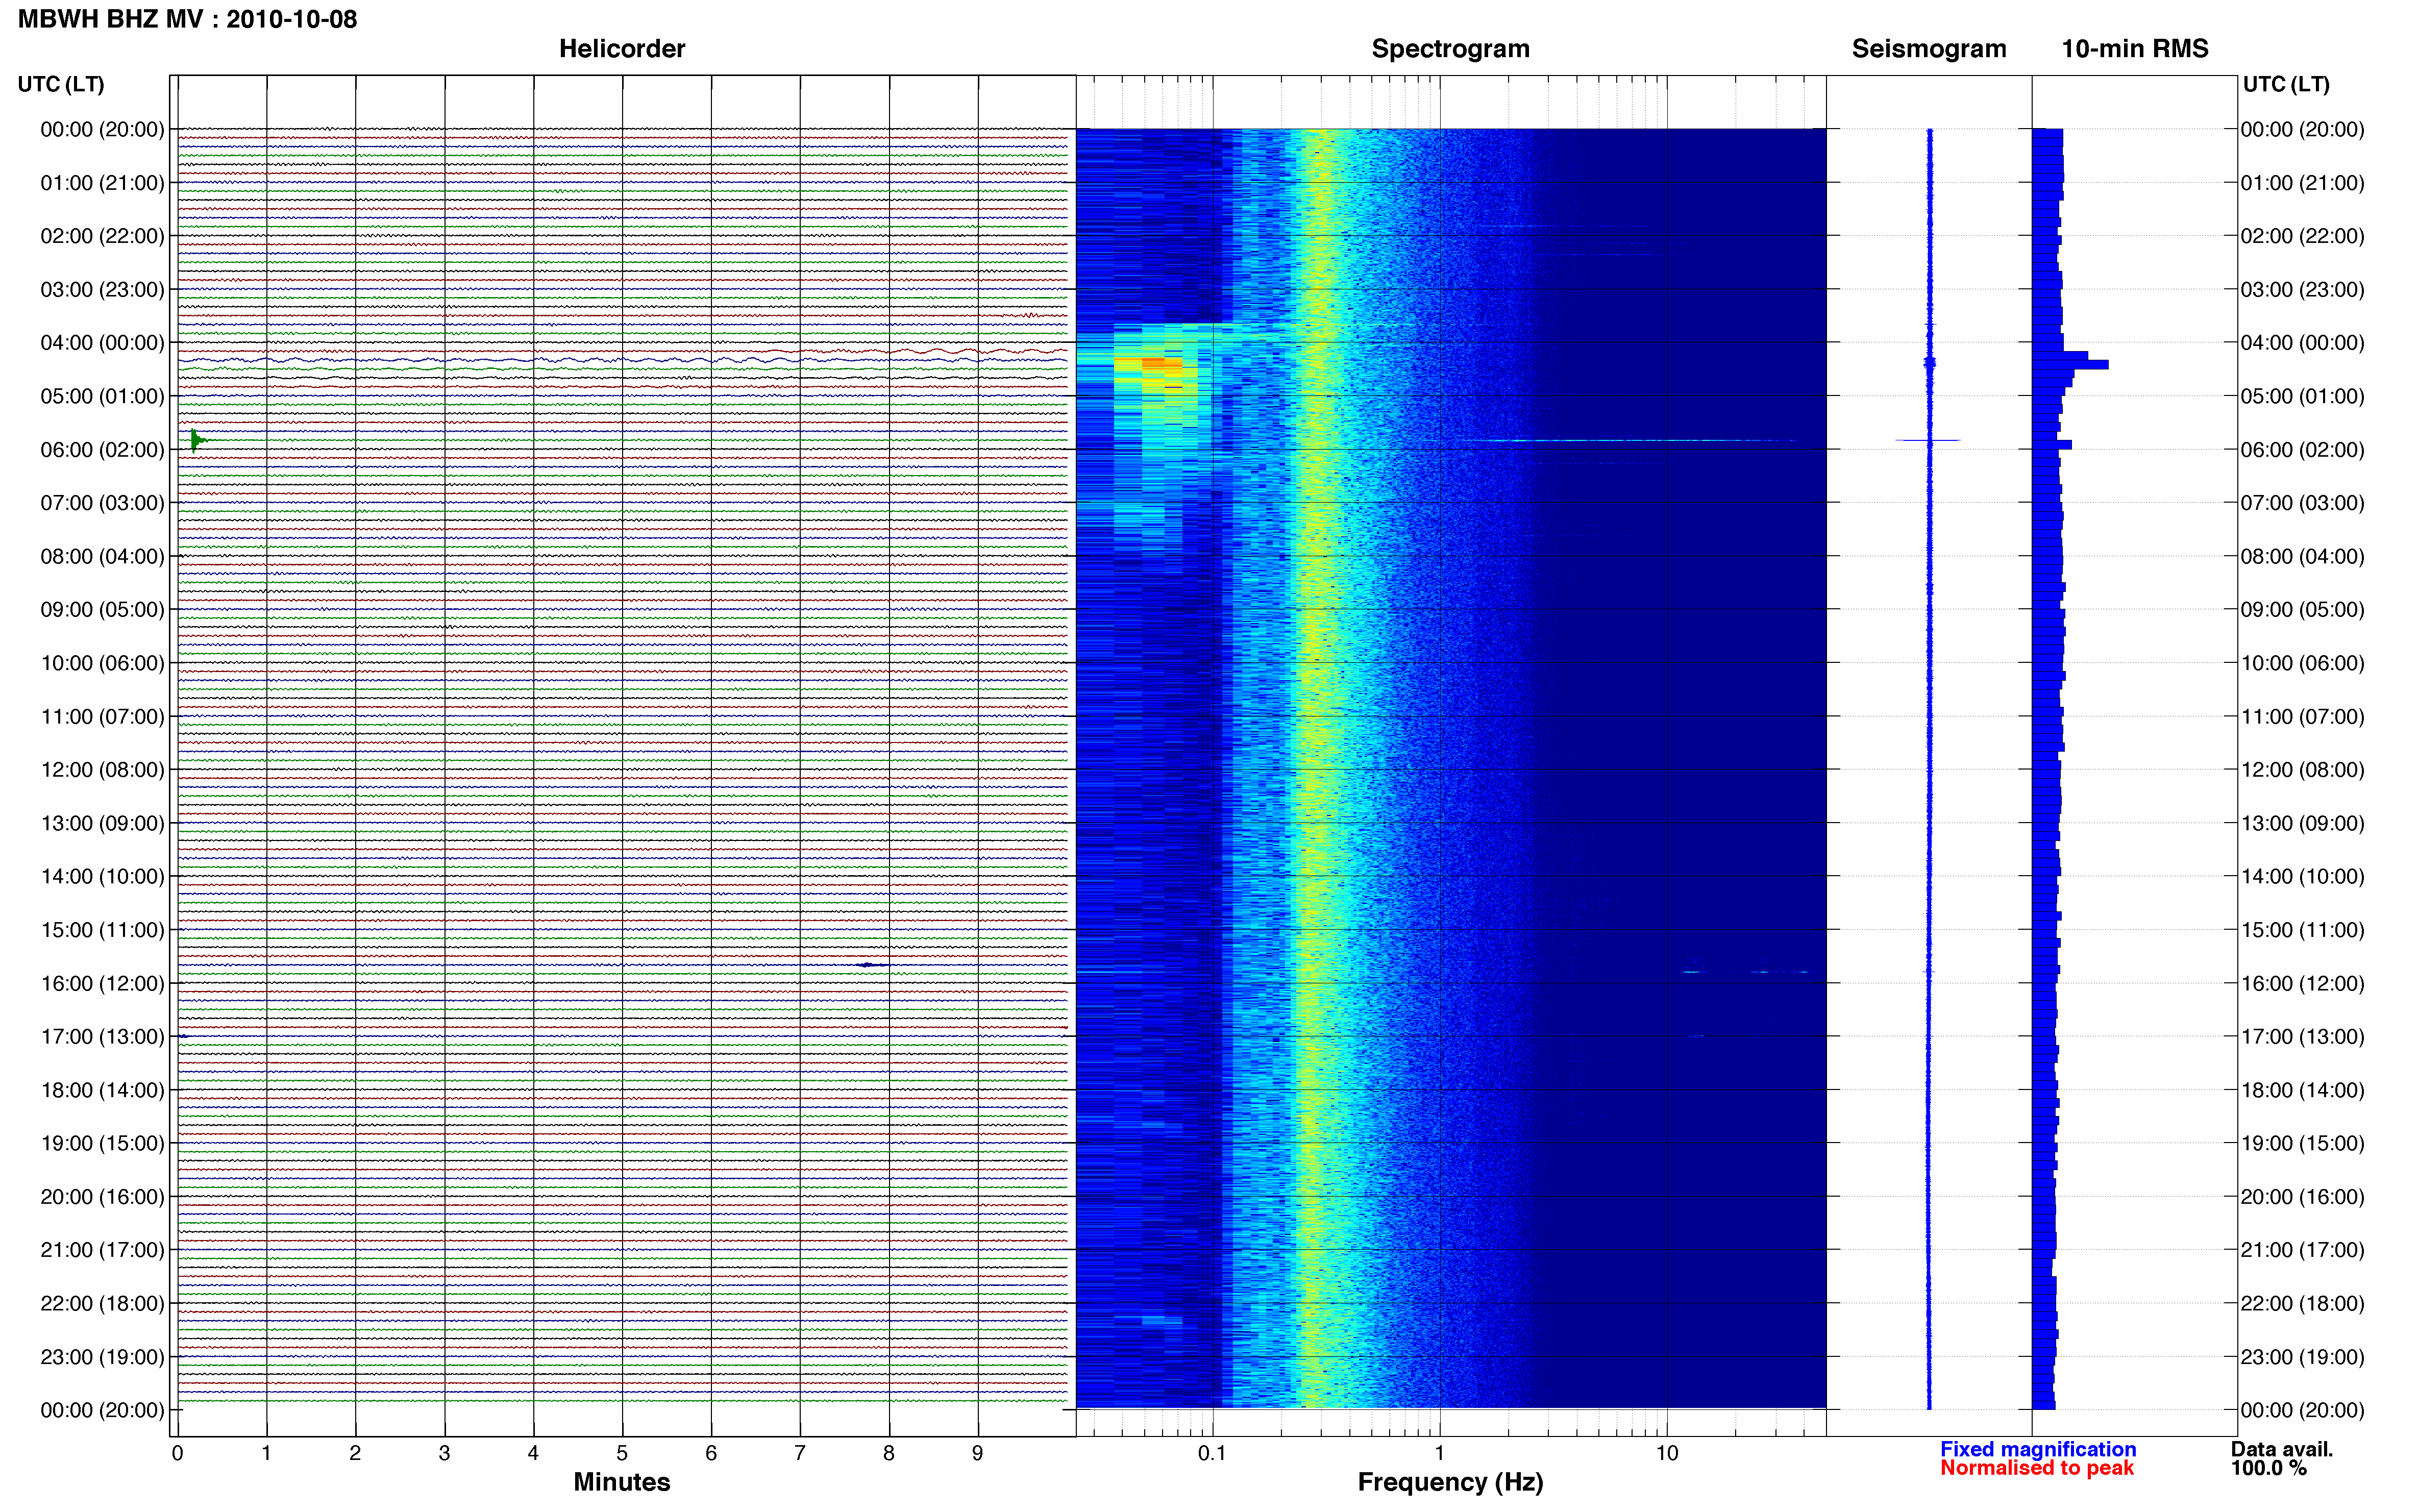Click the horizontal spike in the Seismogram near 06:00

point(1927,440)
